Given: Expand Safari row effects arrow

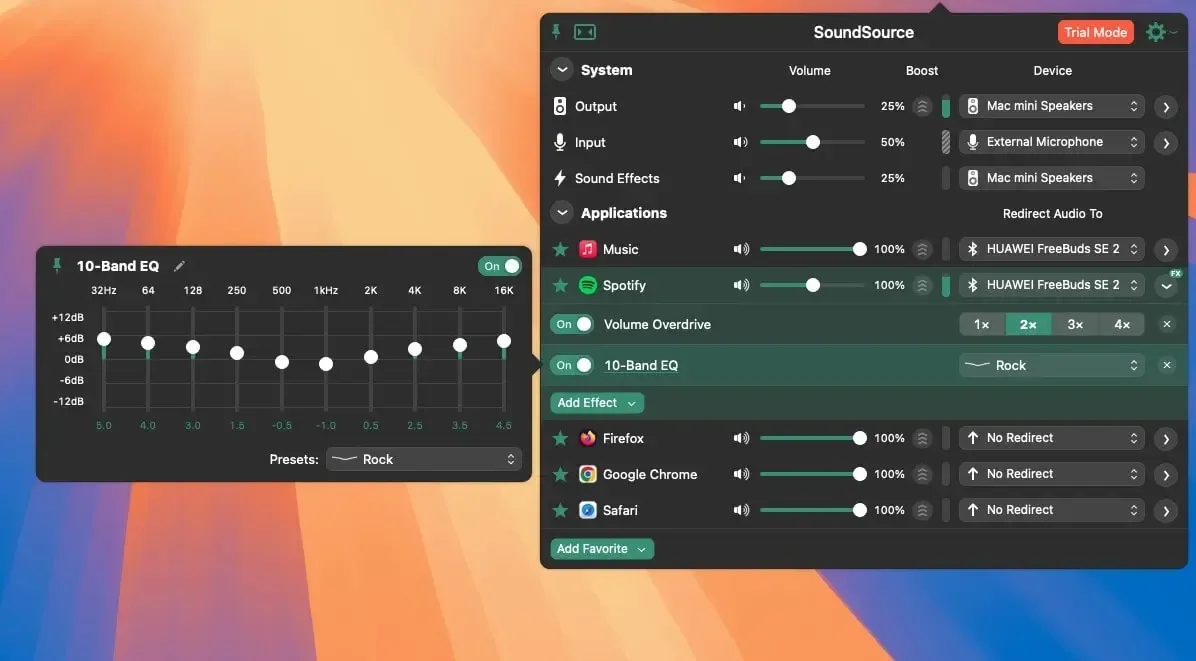Looking at the screenshot, I should (1166, 511).
